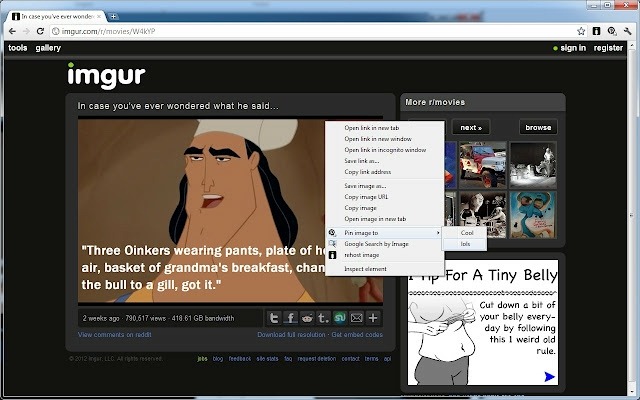Screen dimensions: 640x400
Task: Go to next image with 'next »' button
Action: [x=471, y=127]
